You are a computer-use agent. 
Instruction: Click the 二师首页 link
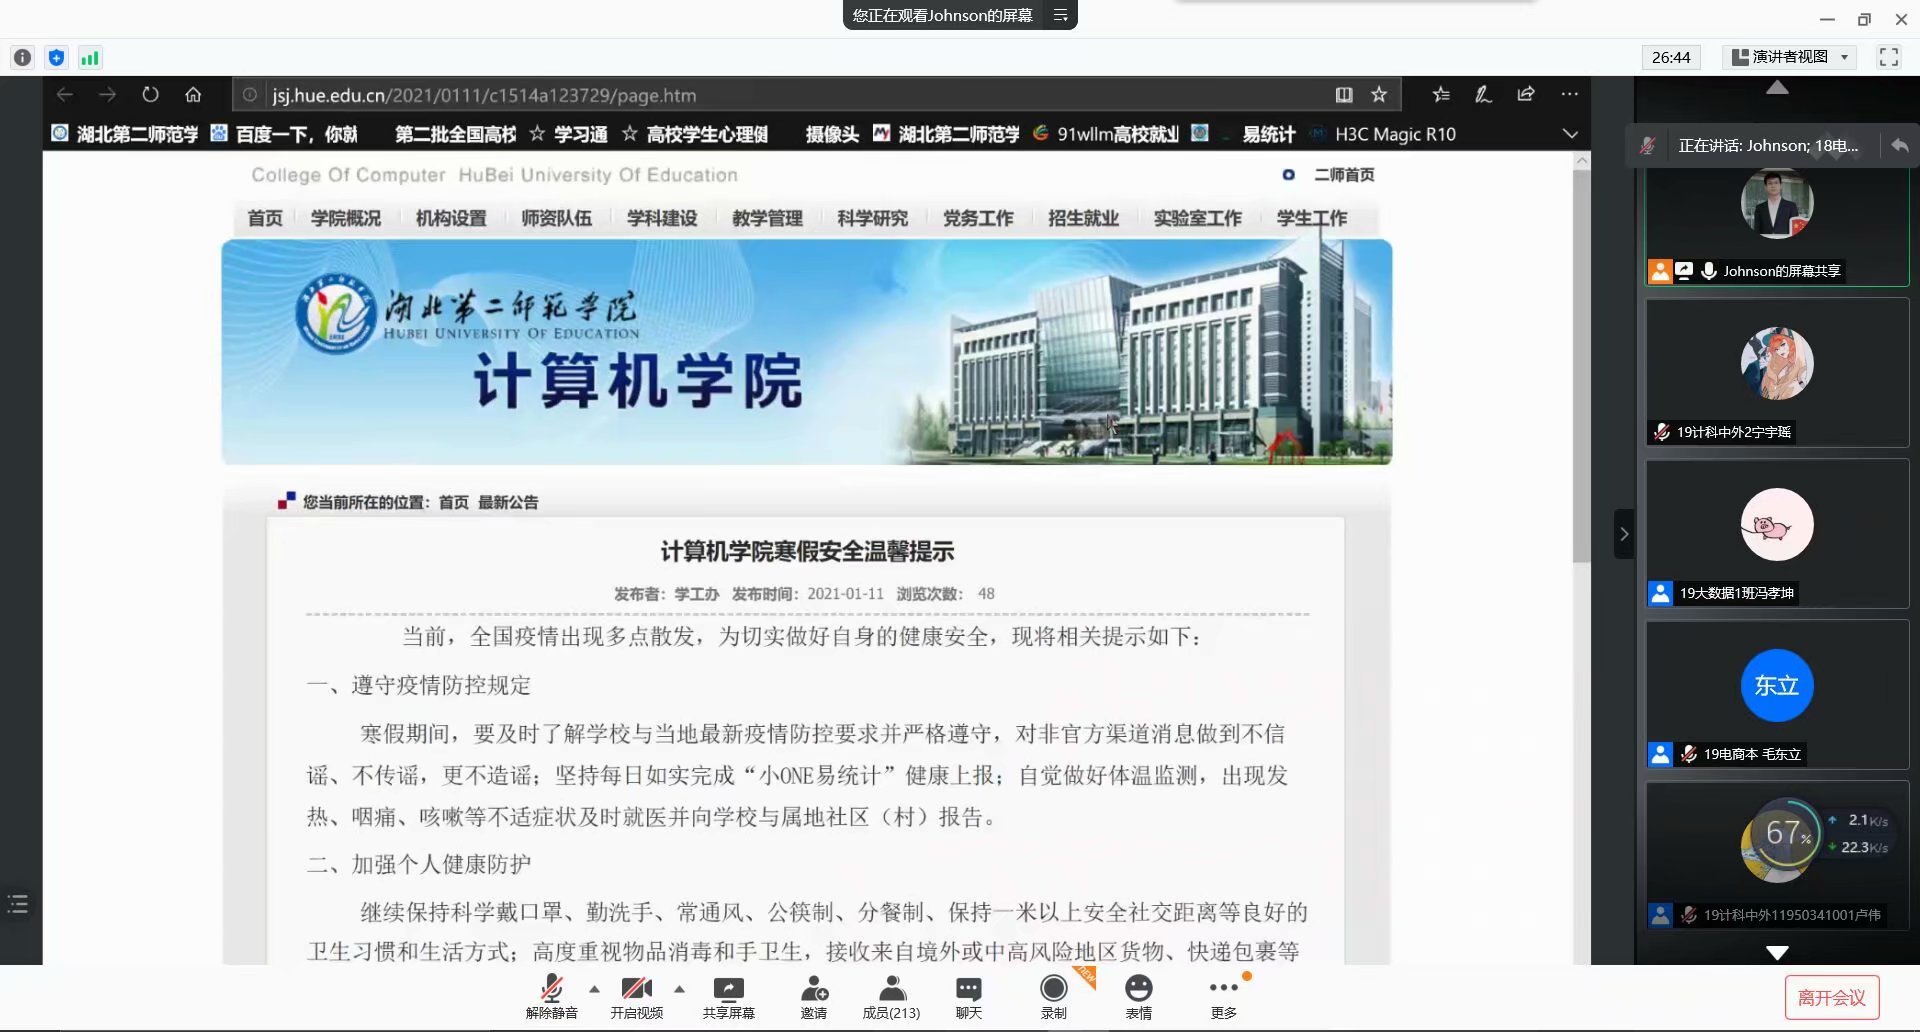(x=1344, y=175)
